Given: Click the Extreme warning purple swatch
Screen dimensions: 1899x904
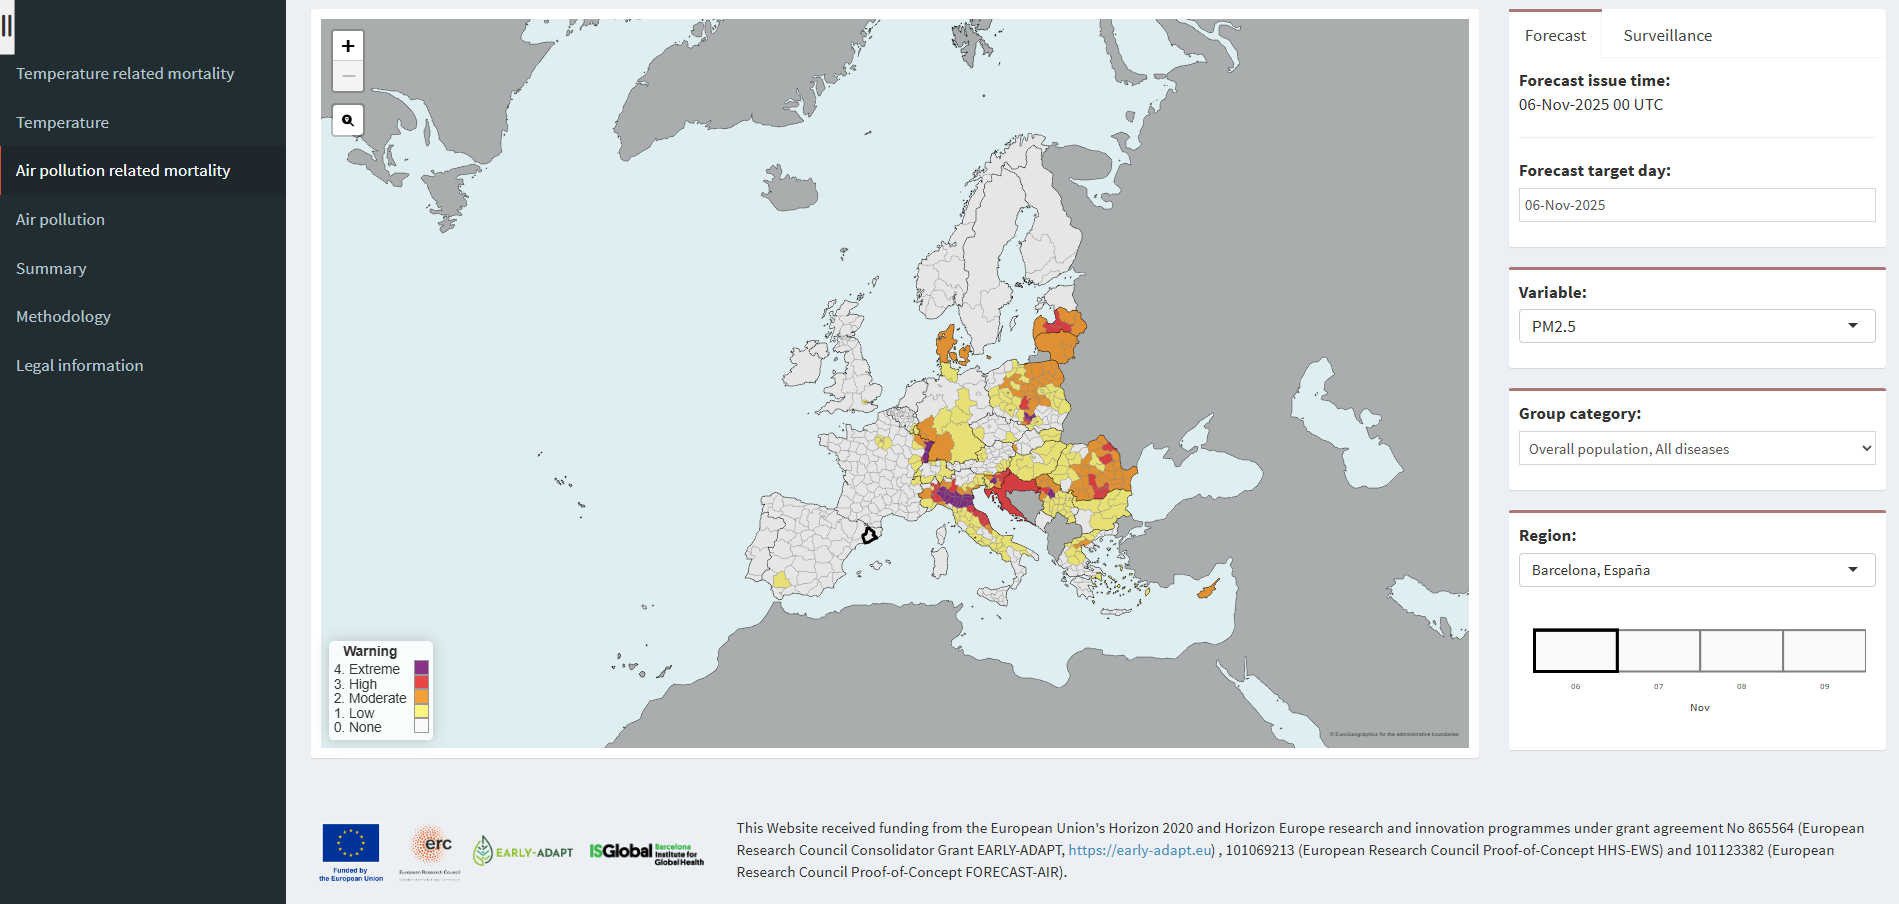Looking at the screenshot, I should click(421, 668).
